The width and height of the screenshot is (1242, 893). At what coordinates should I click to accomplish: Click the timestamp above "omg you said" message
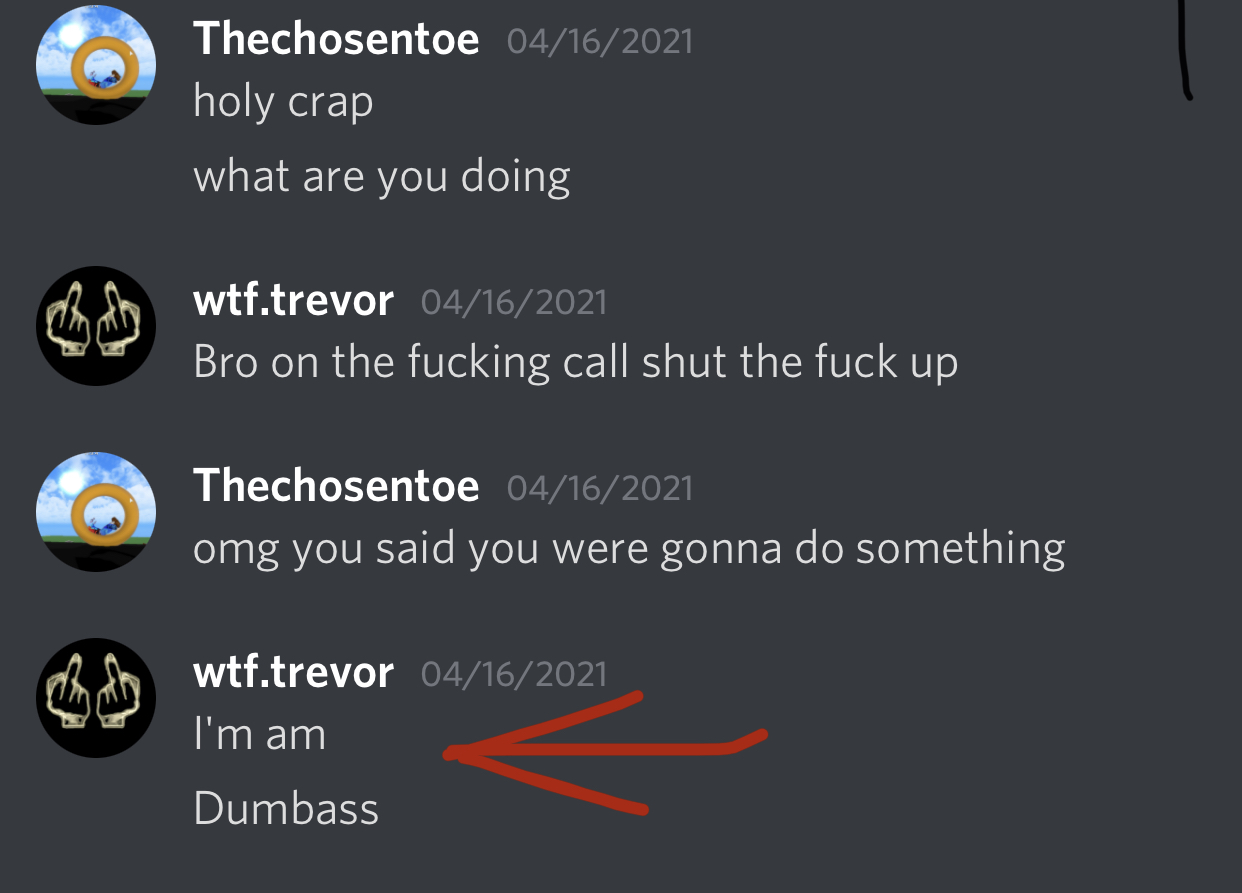click(600, 487)
